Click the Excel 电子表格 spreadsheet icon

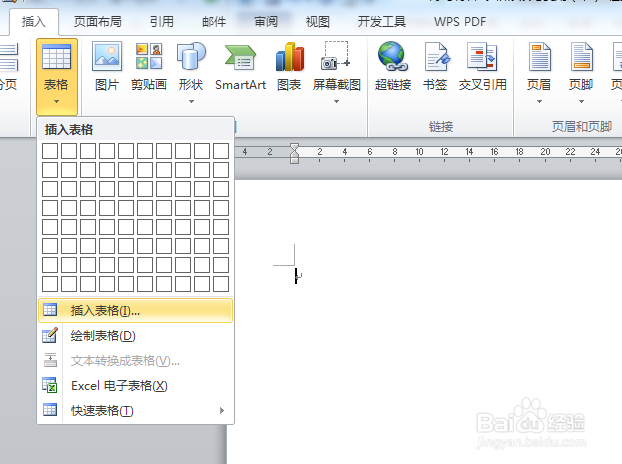pyautogui.click(x=50, y=385)
